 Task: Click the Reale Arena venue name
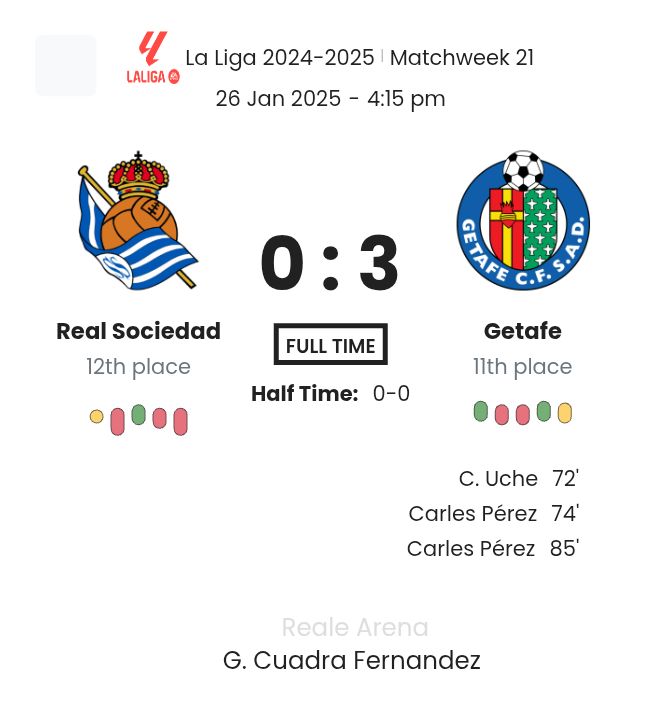(x=355, y=627)
